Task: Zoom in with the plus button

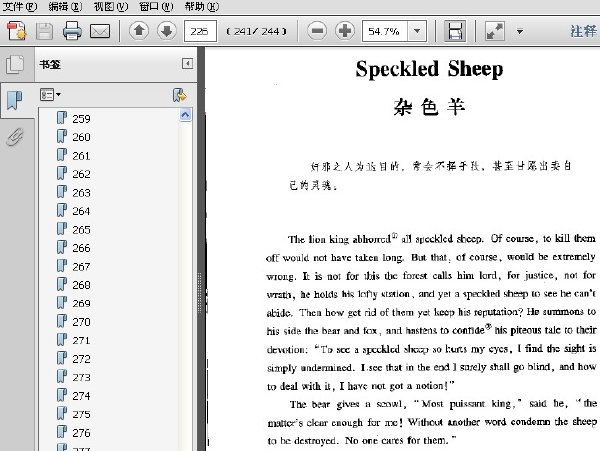Action: 345,31
